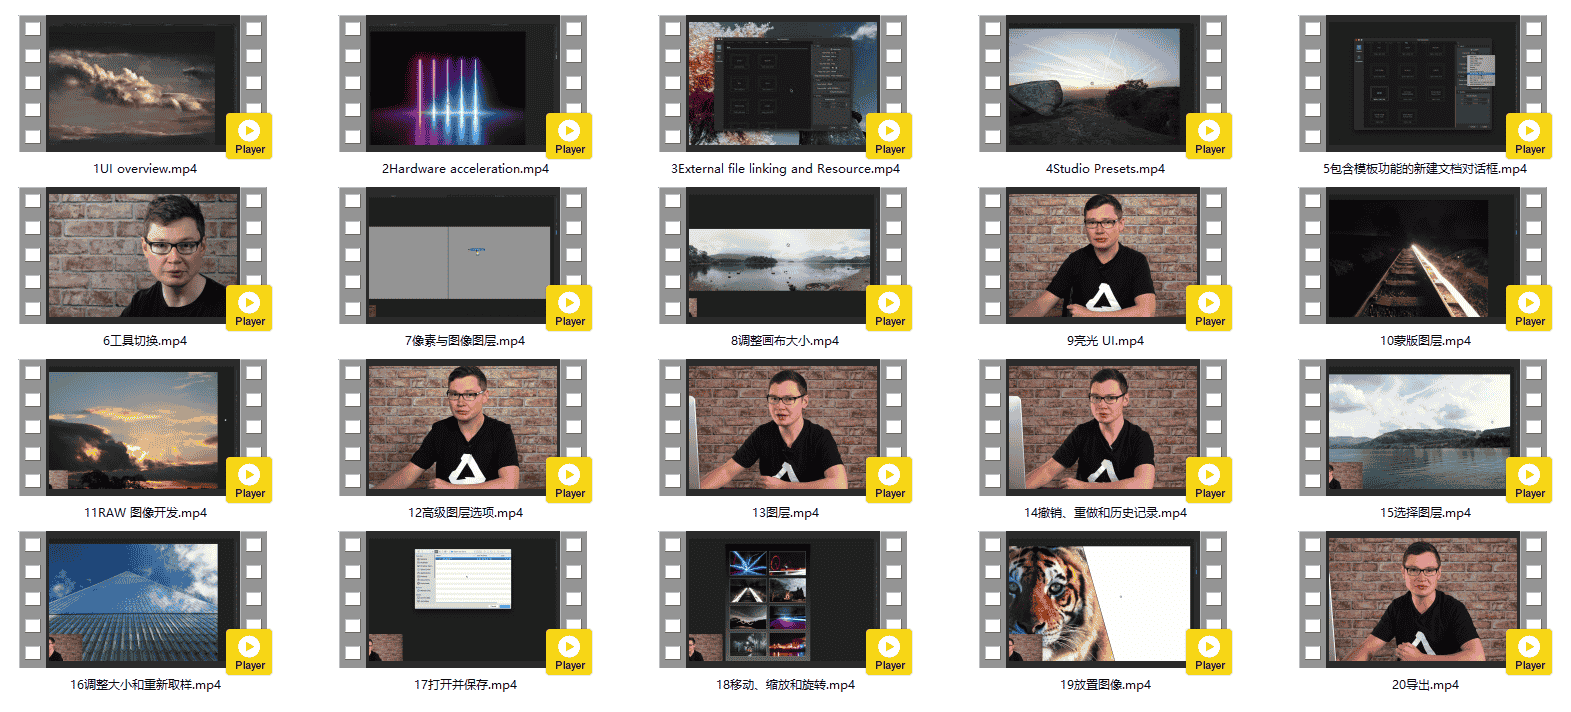1571x712 pixels.
Task: Select the gray canvas thumbnail of 7像素与图像图层.mp4
Action: pos(463,256)
